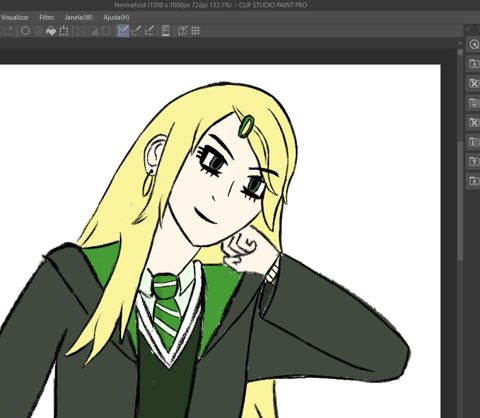
Task: Click the dimmed Show selection border icon
Action: coord(106,31)
